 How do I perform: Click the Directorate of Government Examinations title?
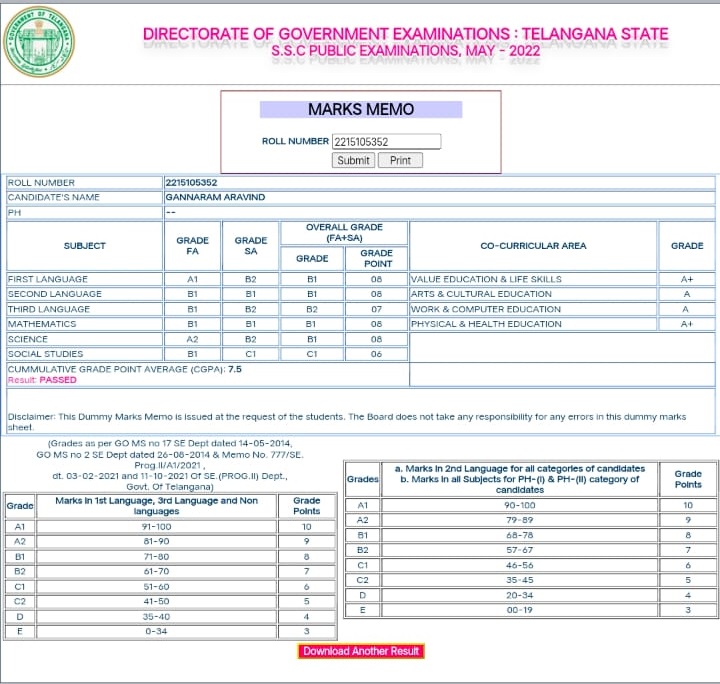click(x=405, y=34)
